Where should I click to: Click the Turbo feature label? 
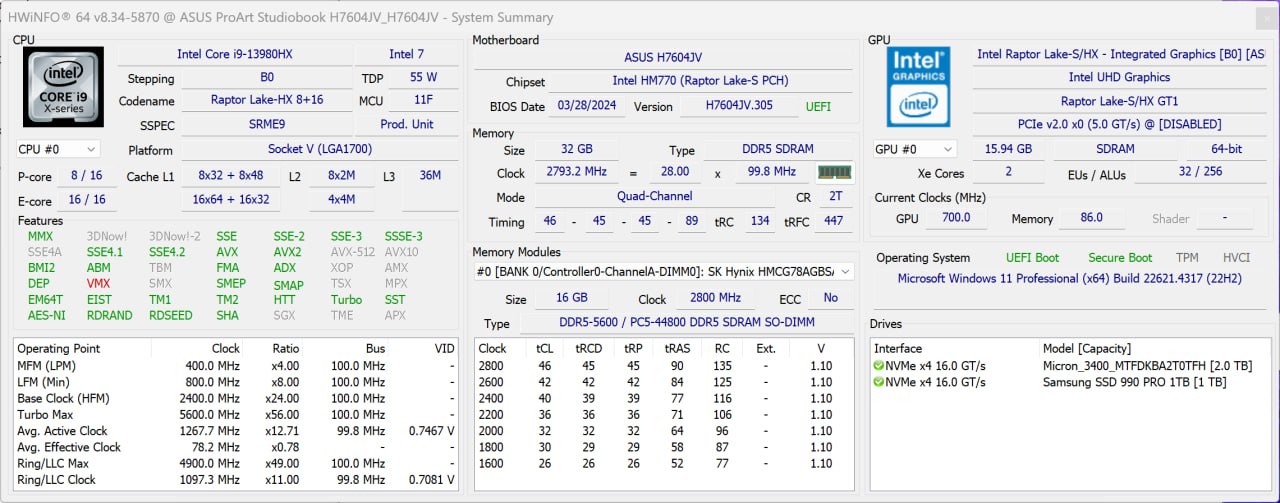coord(346,299)
